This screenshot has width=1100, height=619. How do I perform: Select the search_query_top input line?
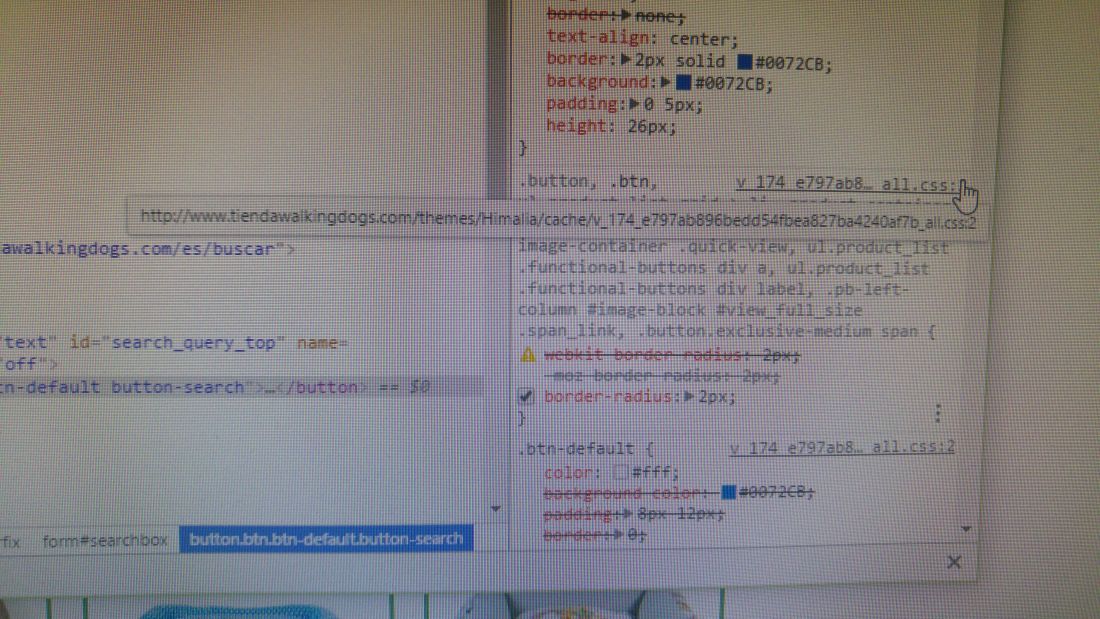(175, 343)
